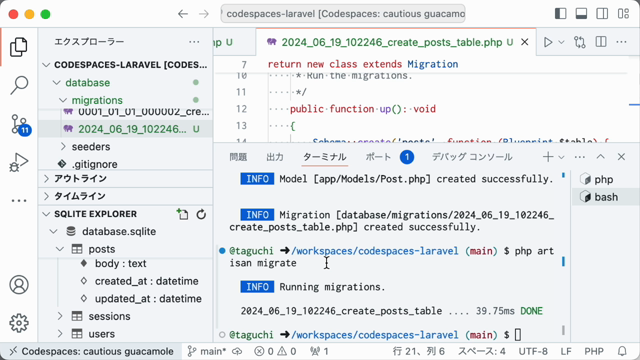Click the notifications bell in status bar
The image size is (640, 360).
click(622, 351)
